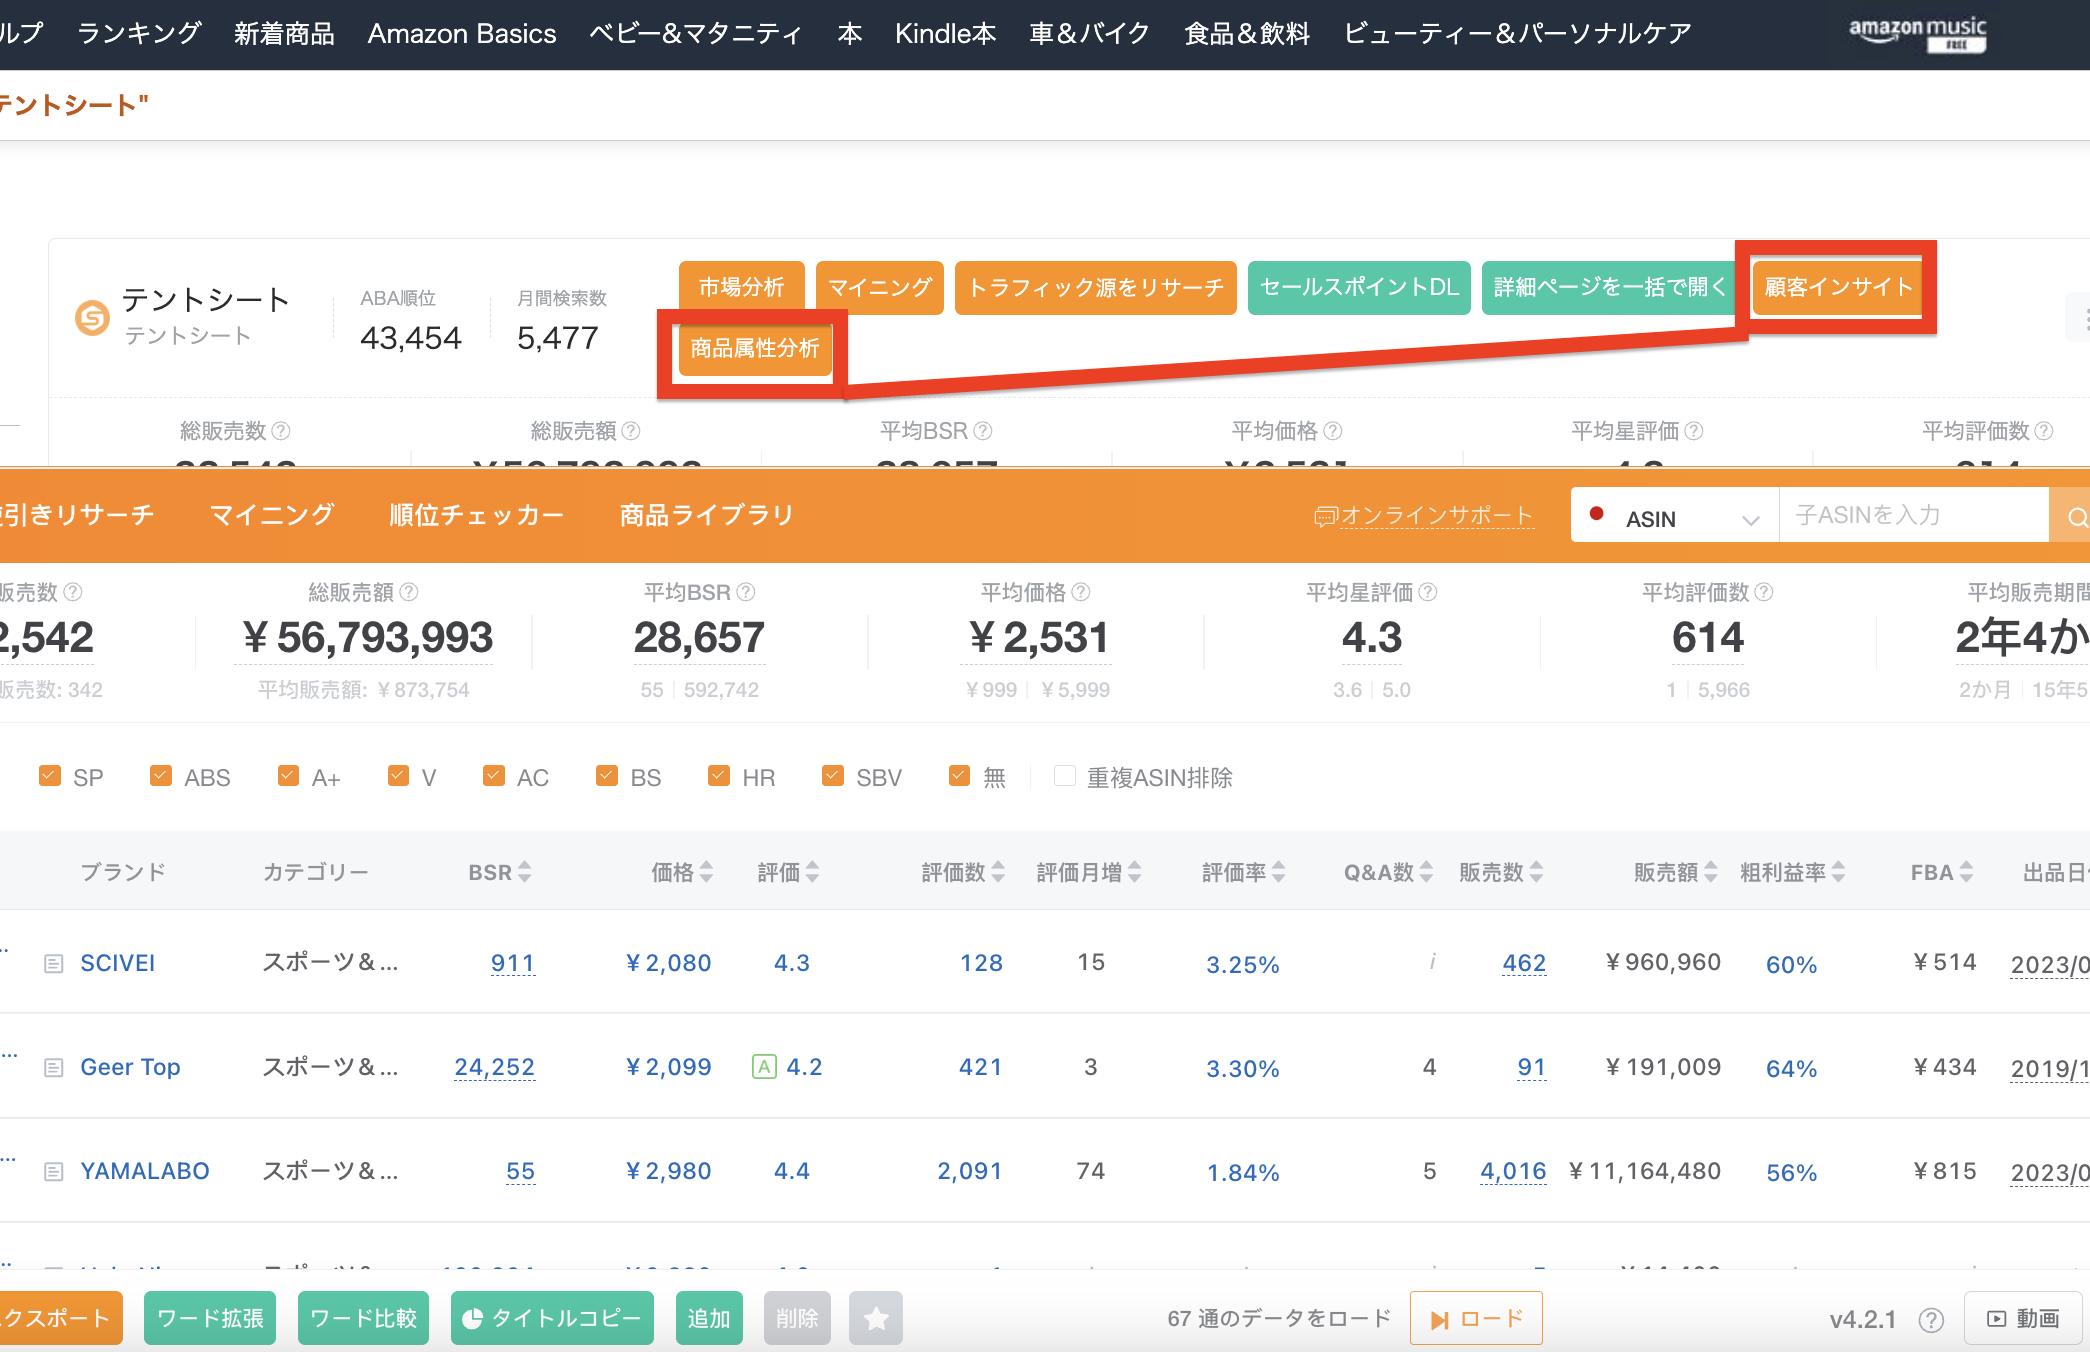Uncheck the SBV checkbox
Image resolution: width=2090 pixels, height=1352 pixels.
click(x=832, y=776)
